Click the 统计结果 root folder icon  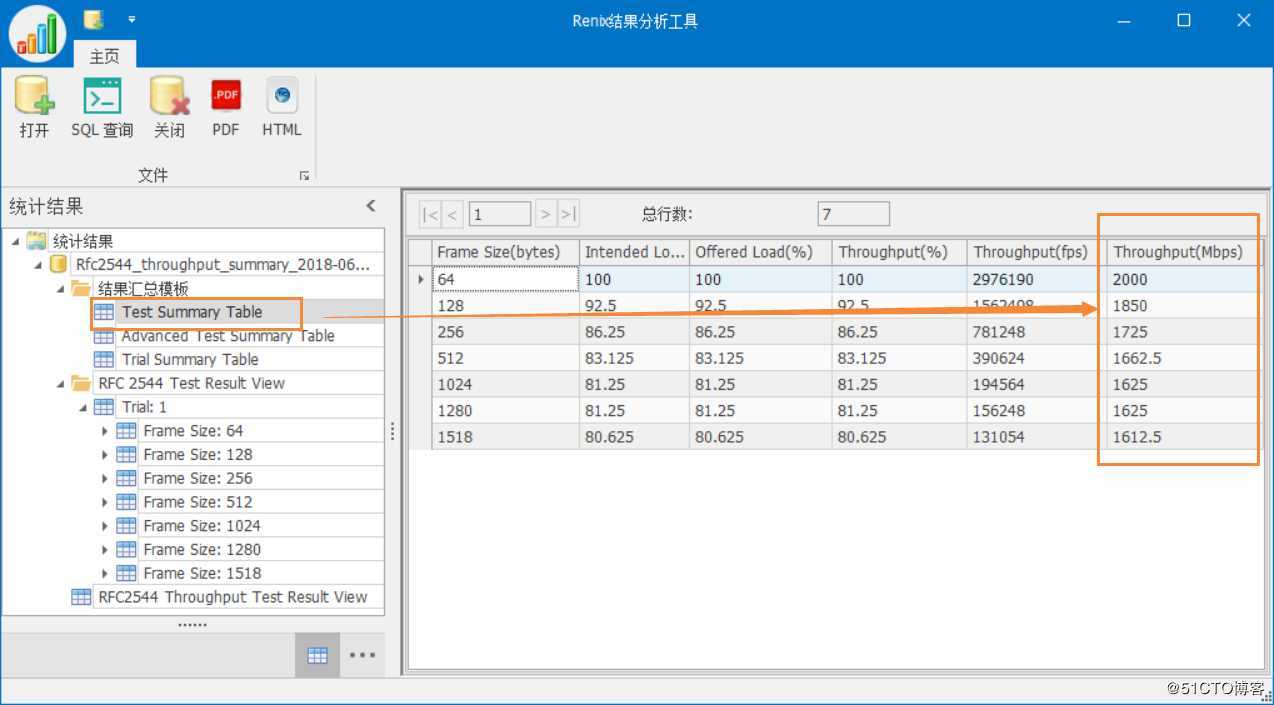click(x=37, y=241)
